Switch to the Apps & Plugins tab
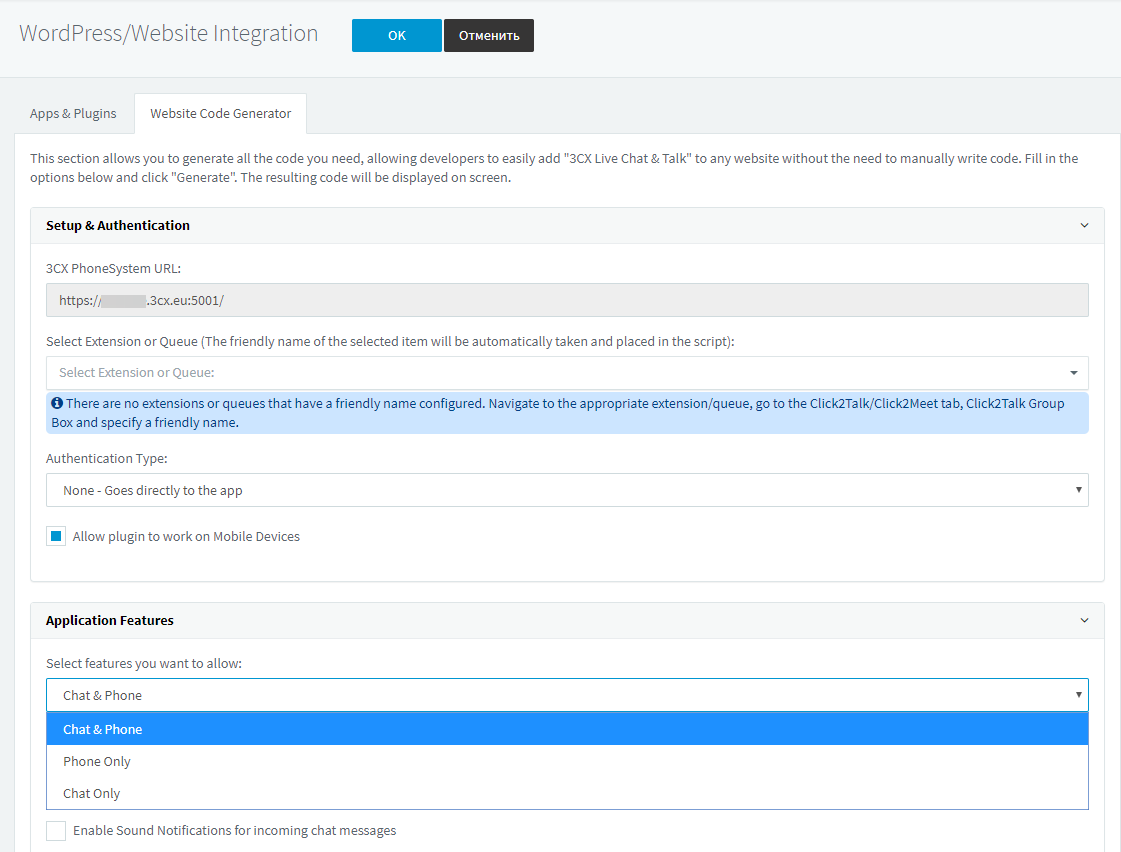Viewport: 1121px width, 852px height. click(73, 114)
